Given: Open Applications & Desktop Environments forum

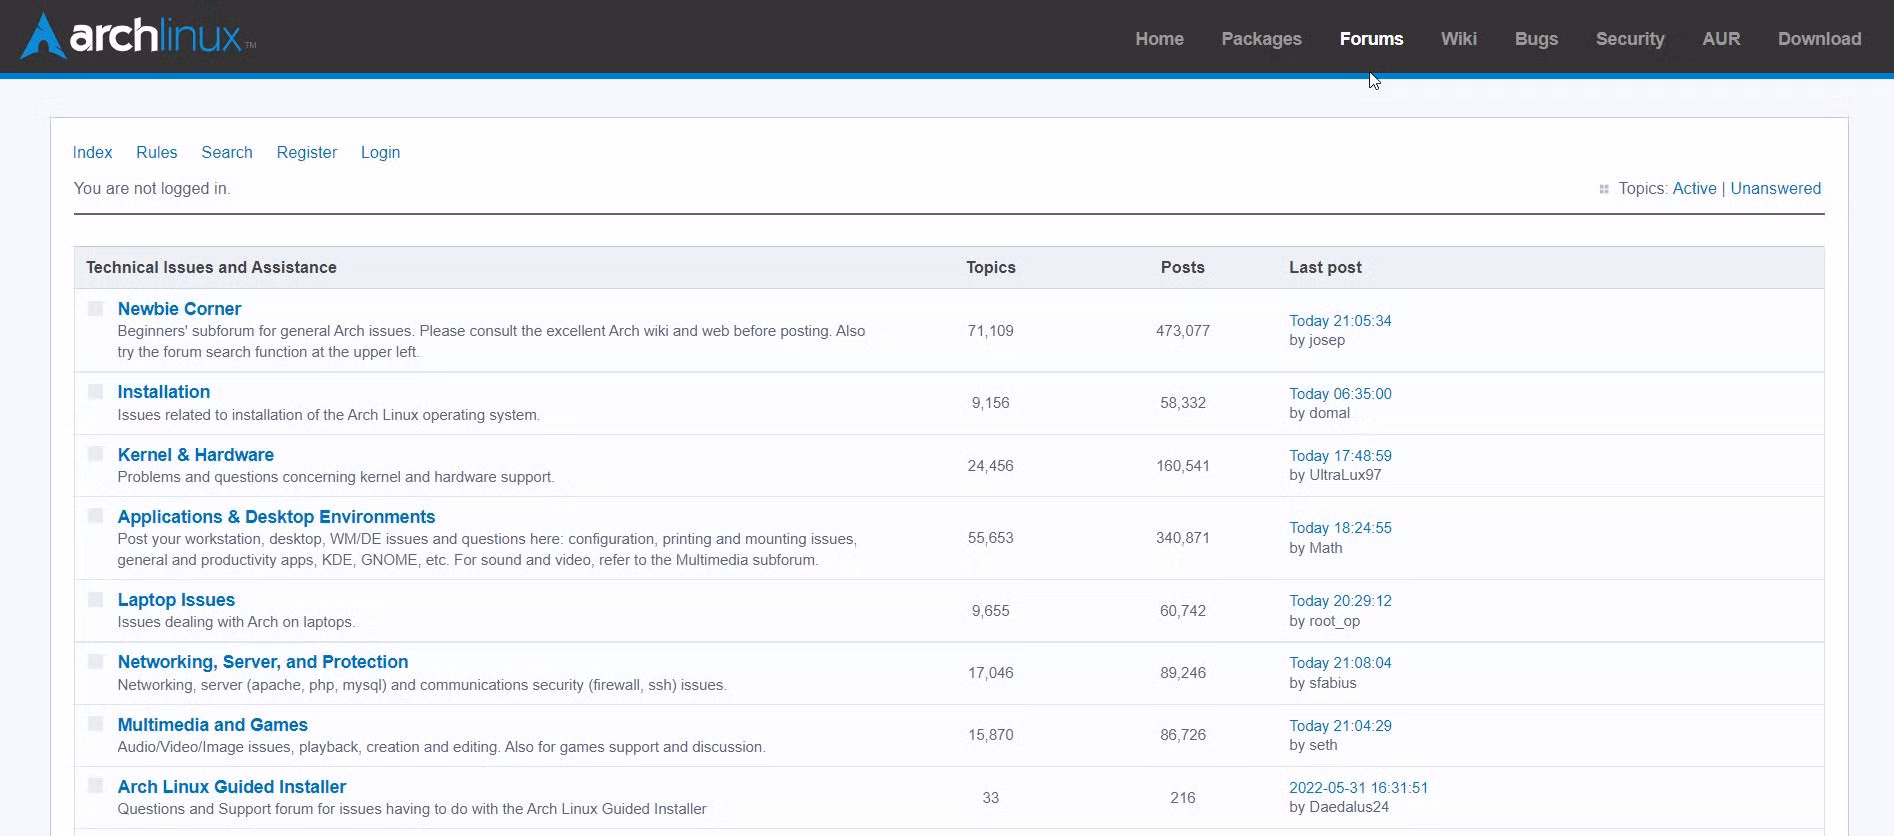Looking at the screenshot, I should pyautogui.click(x=276, y=517).
